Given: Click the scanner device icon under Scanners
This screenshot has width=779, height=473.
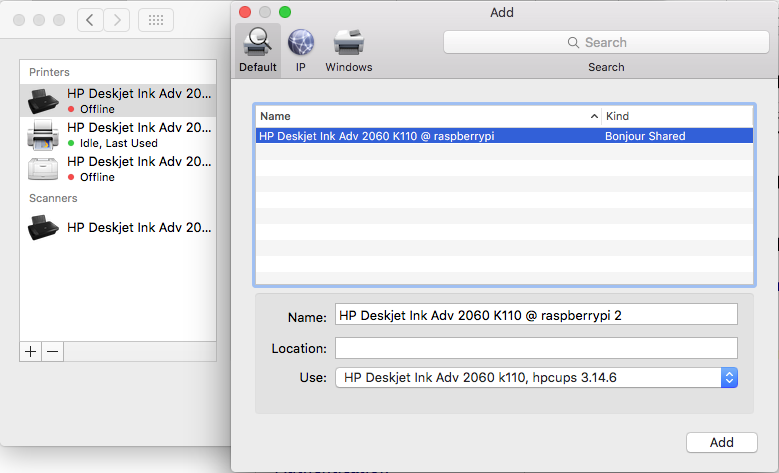Looking at the screenshot, I should tap(43, 228).
